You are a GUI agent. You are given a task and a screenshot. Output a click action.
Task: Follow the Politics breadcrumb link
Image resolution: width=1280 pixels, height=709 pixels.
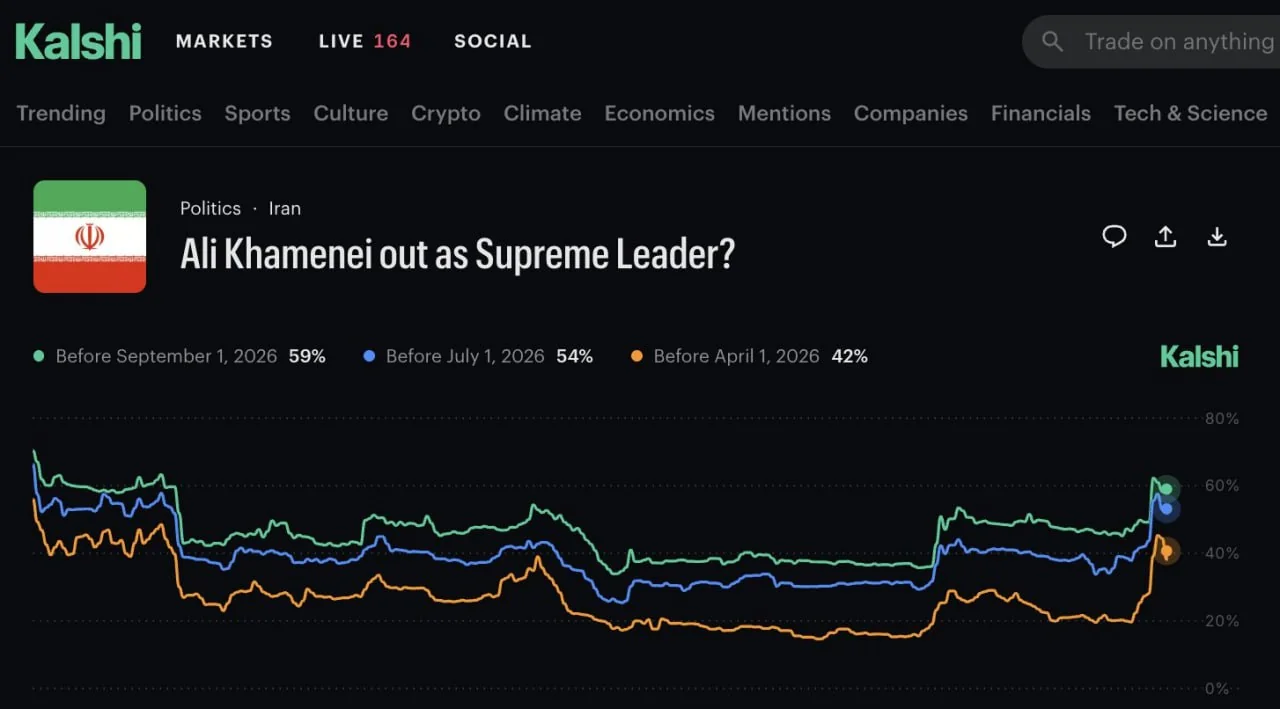(x=210, y=208)
